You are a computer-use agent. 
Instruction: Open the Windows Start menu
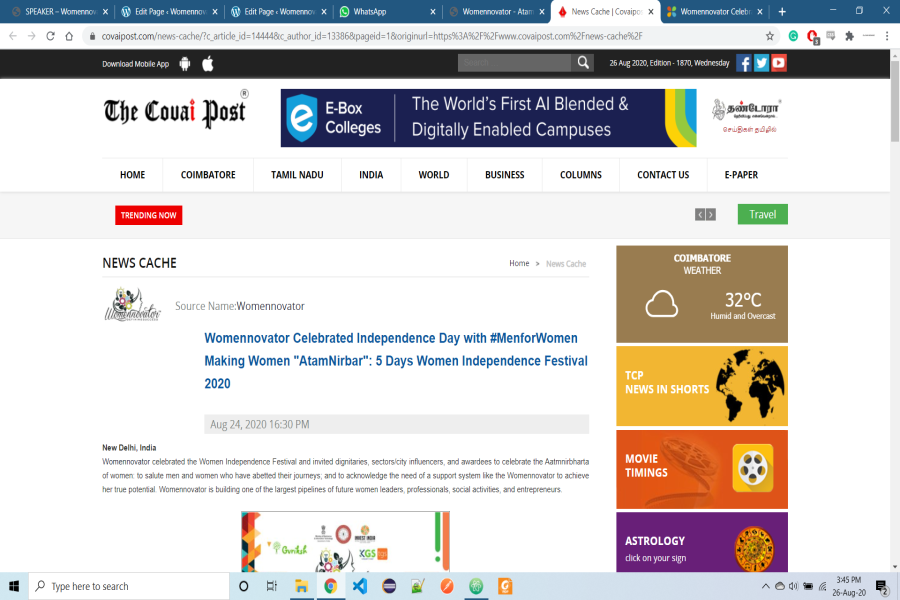tap(14, 586)
